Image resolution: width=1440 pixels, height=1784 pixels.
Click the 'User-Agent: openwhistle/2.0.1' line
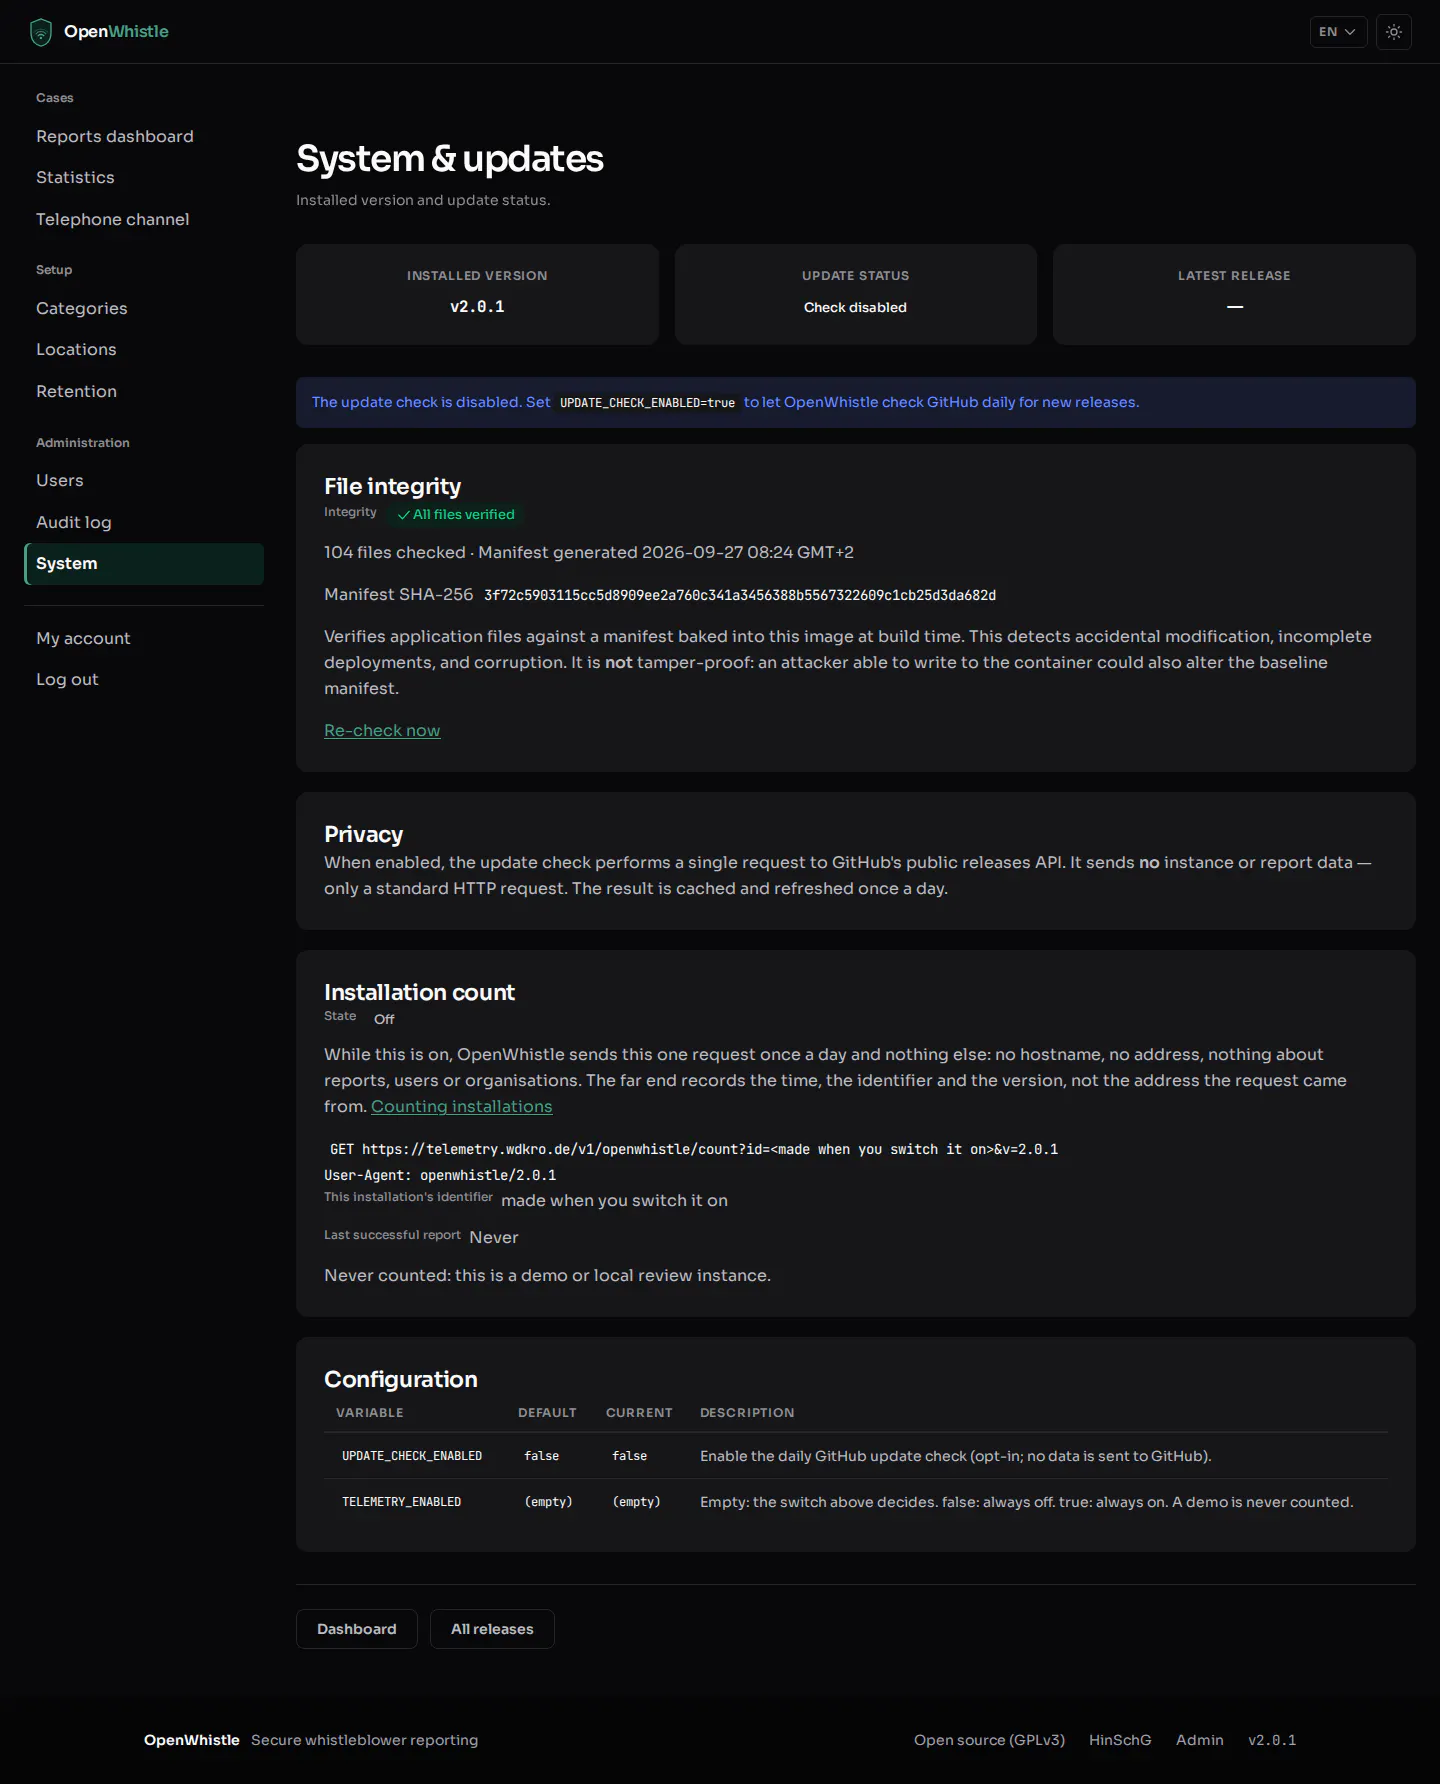pos(440,1175)
